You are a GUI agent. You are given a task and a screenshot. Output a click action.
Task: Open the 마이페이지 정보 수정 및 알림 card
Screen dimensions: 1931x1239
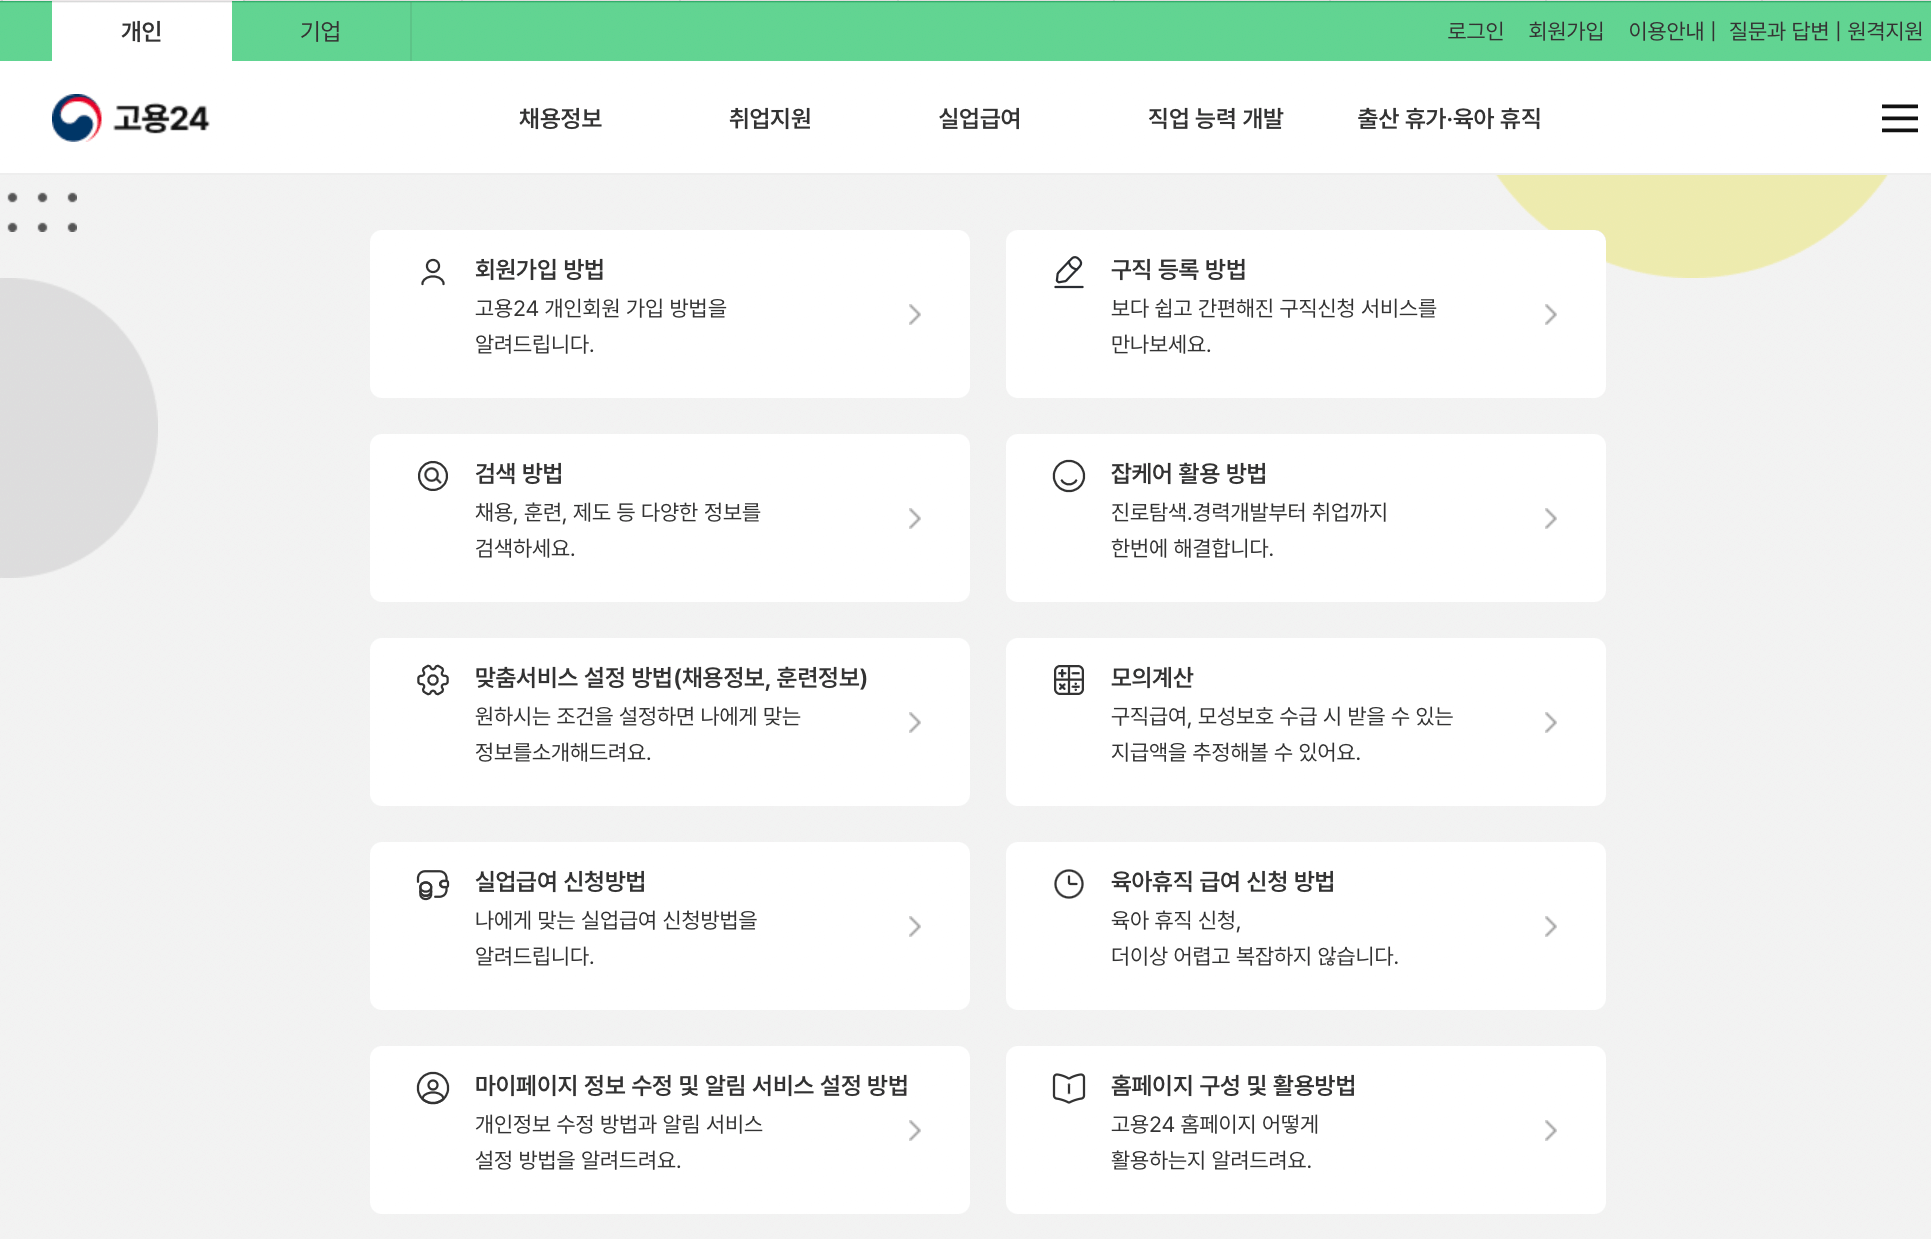pyautogui.click(x=670, y=1130)
